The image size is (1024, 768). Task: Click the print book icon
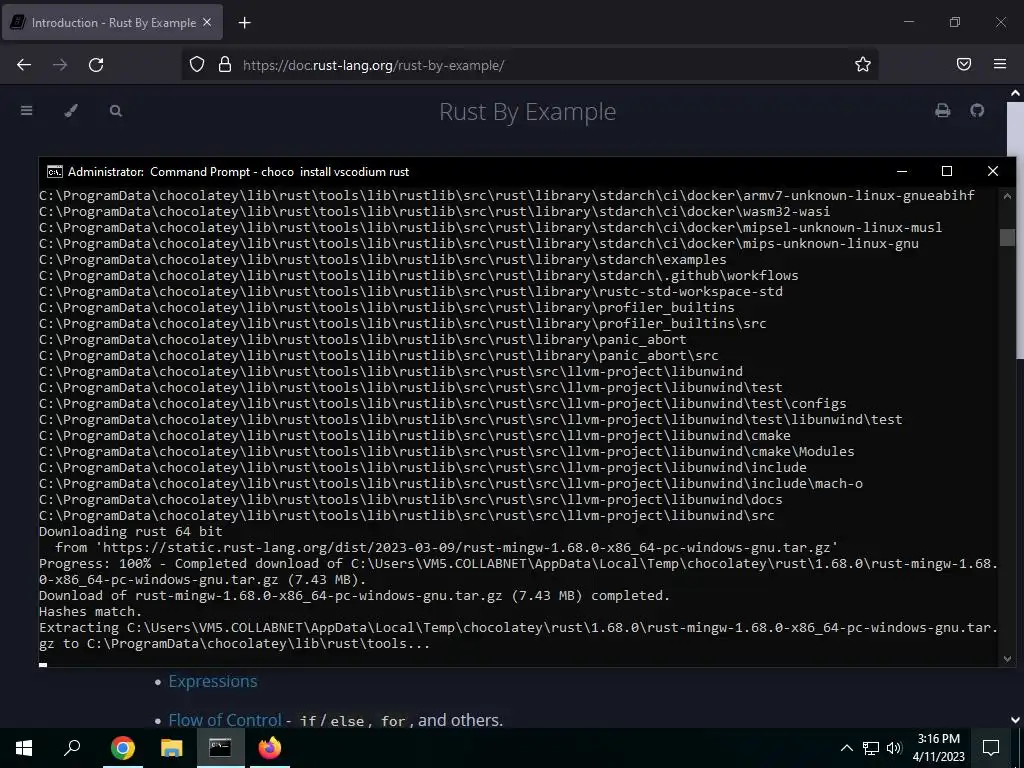(942, 110)
